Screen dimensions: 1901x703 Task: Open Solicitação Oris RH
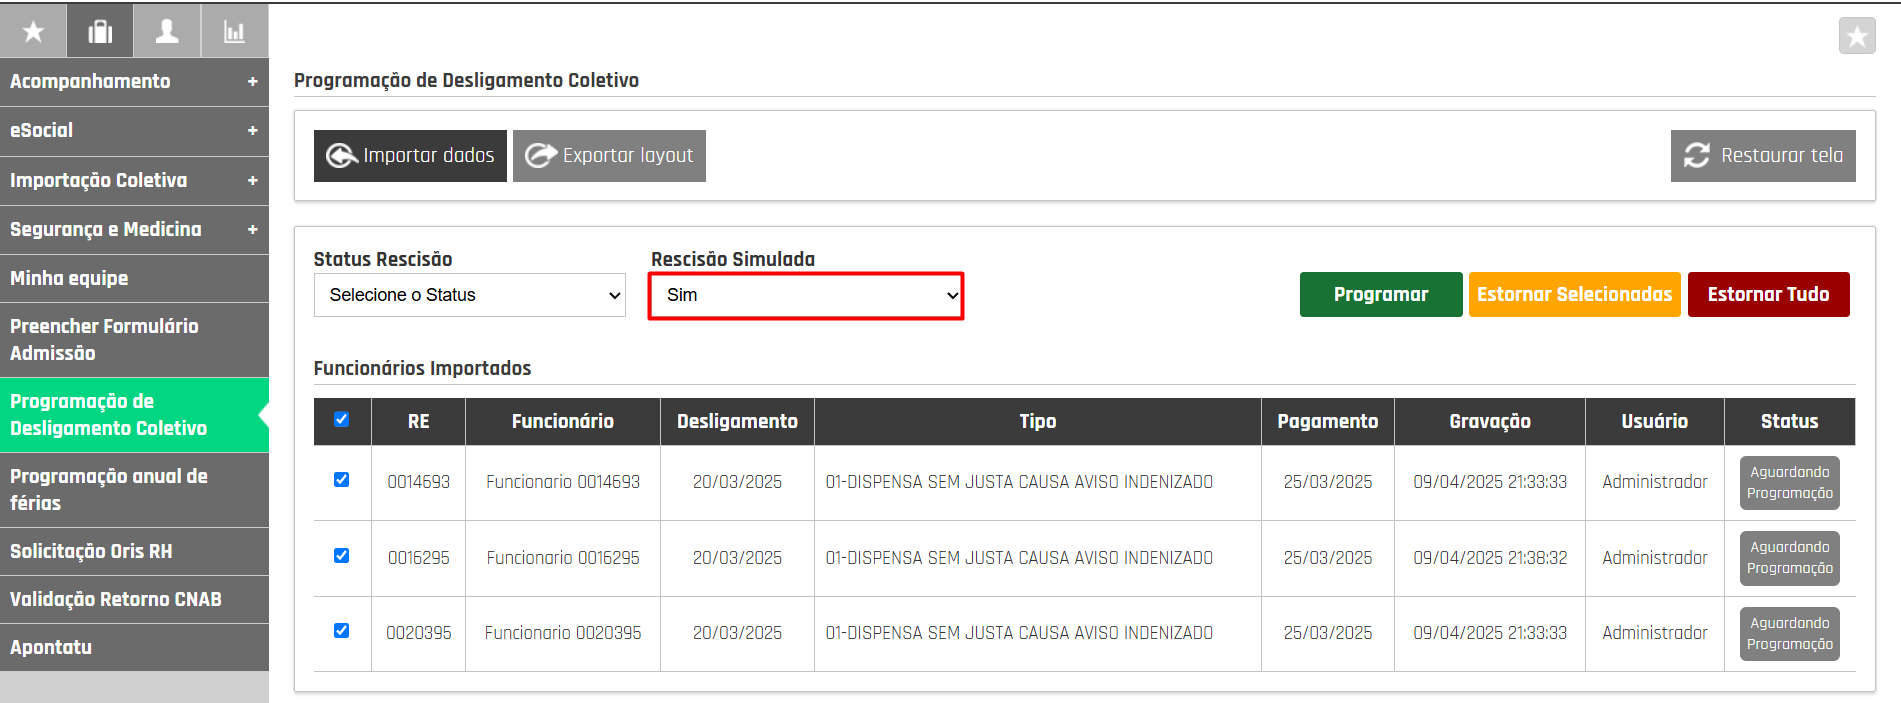(134, 551)
